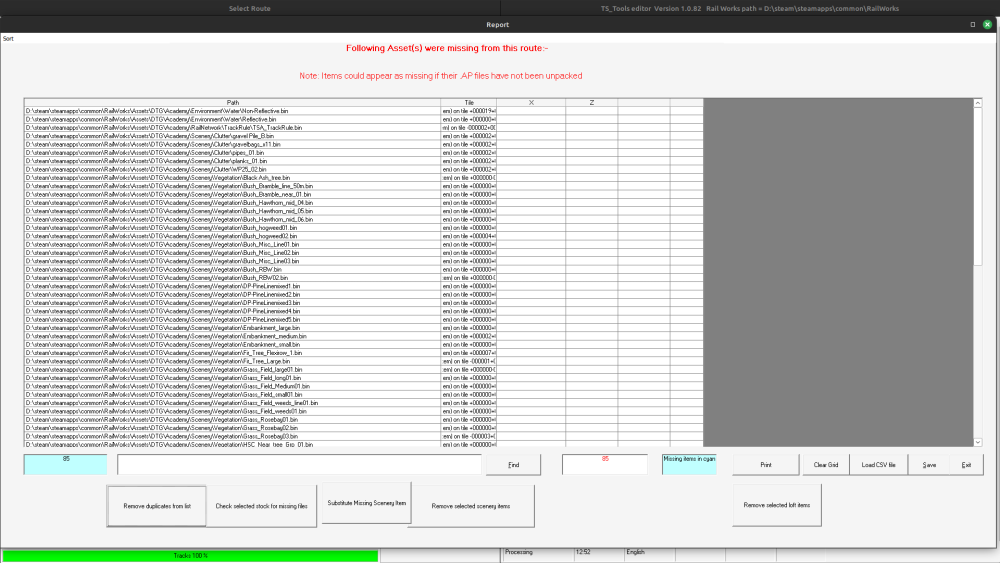This screenshot has width=1000, height=563.
Task: Select the Bush_Bramble_near_01.bin row
Action: click(x=364, y=194)
